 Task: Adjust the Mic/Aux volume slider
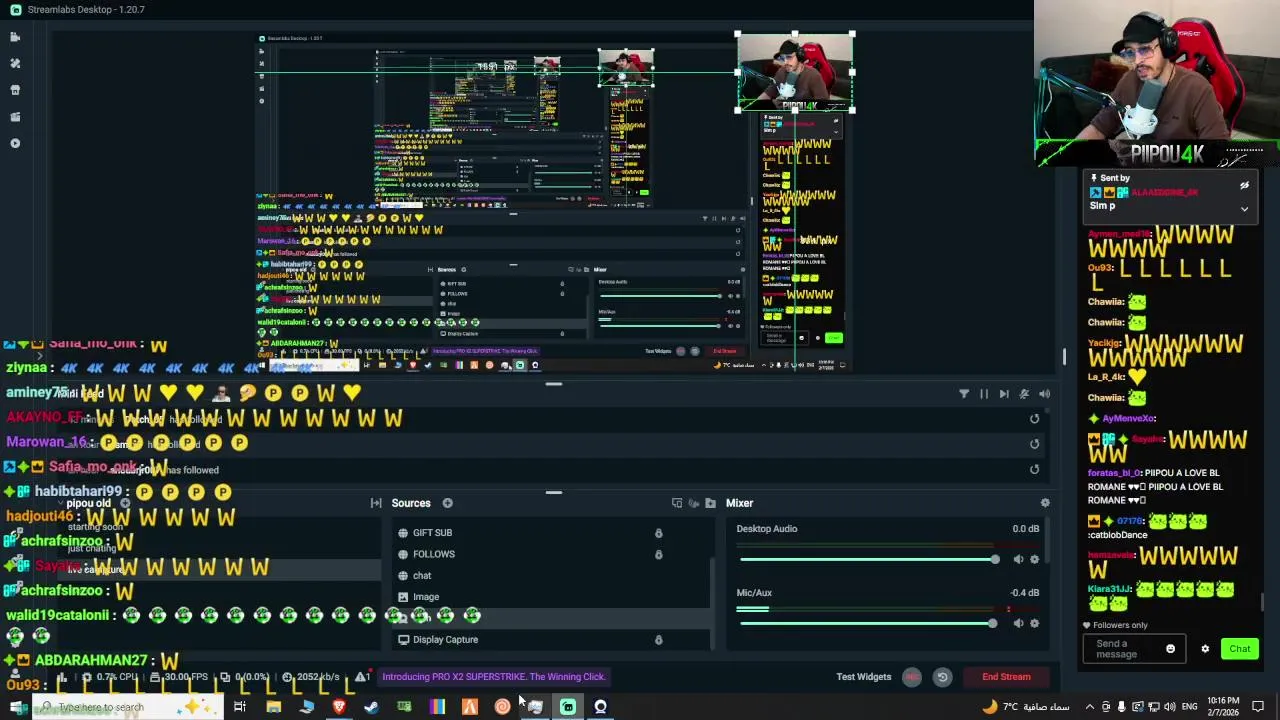point(867,623)
